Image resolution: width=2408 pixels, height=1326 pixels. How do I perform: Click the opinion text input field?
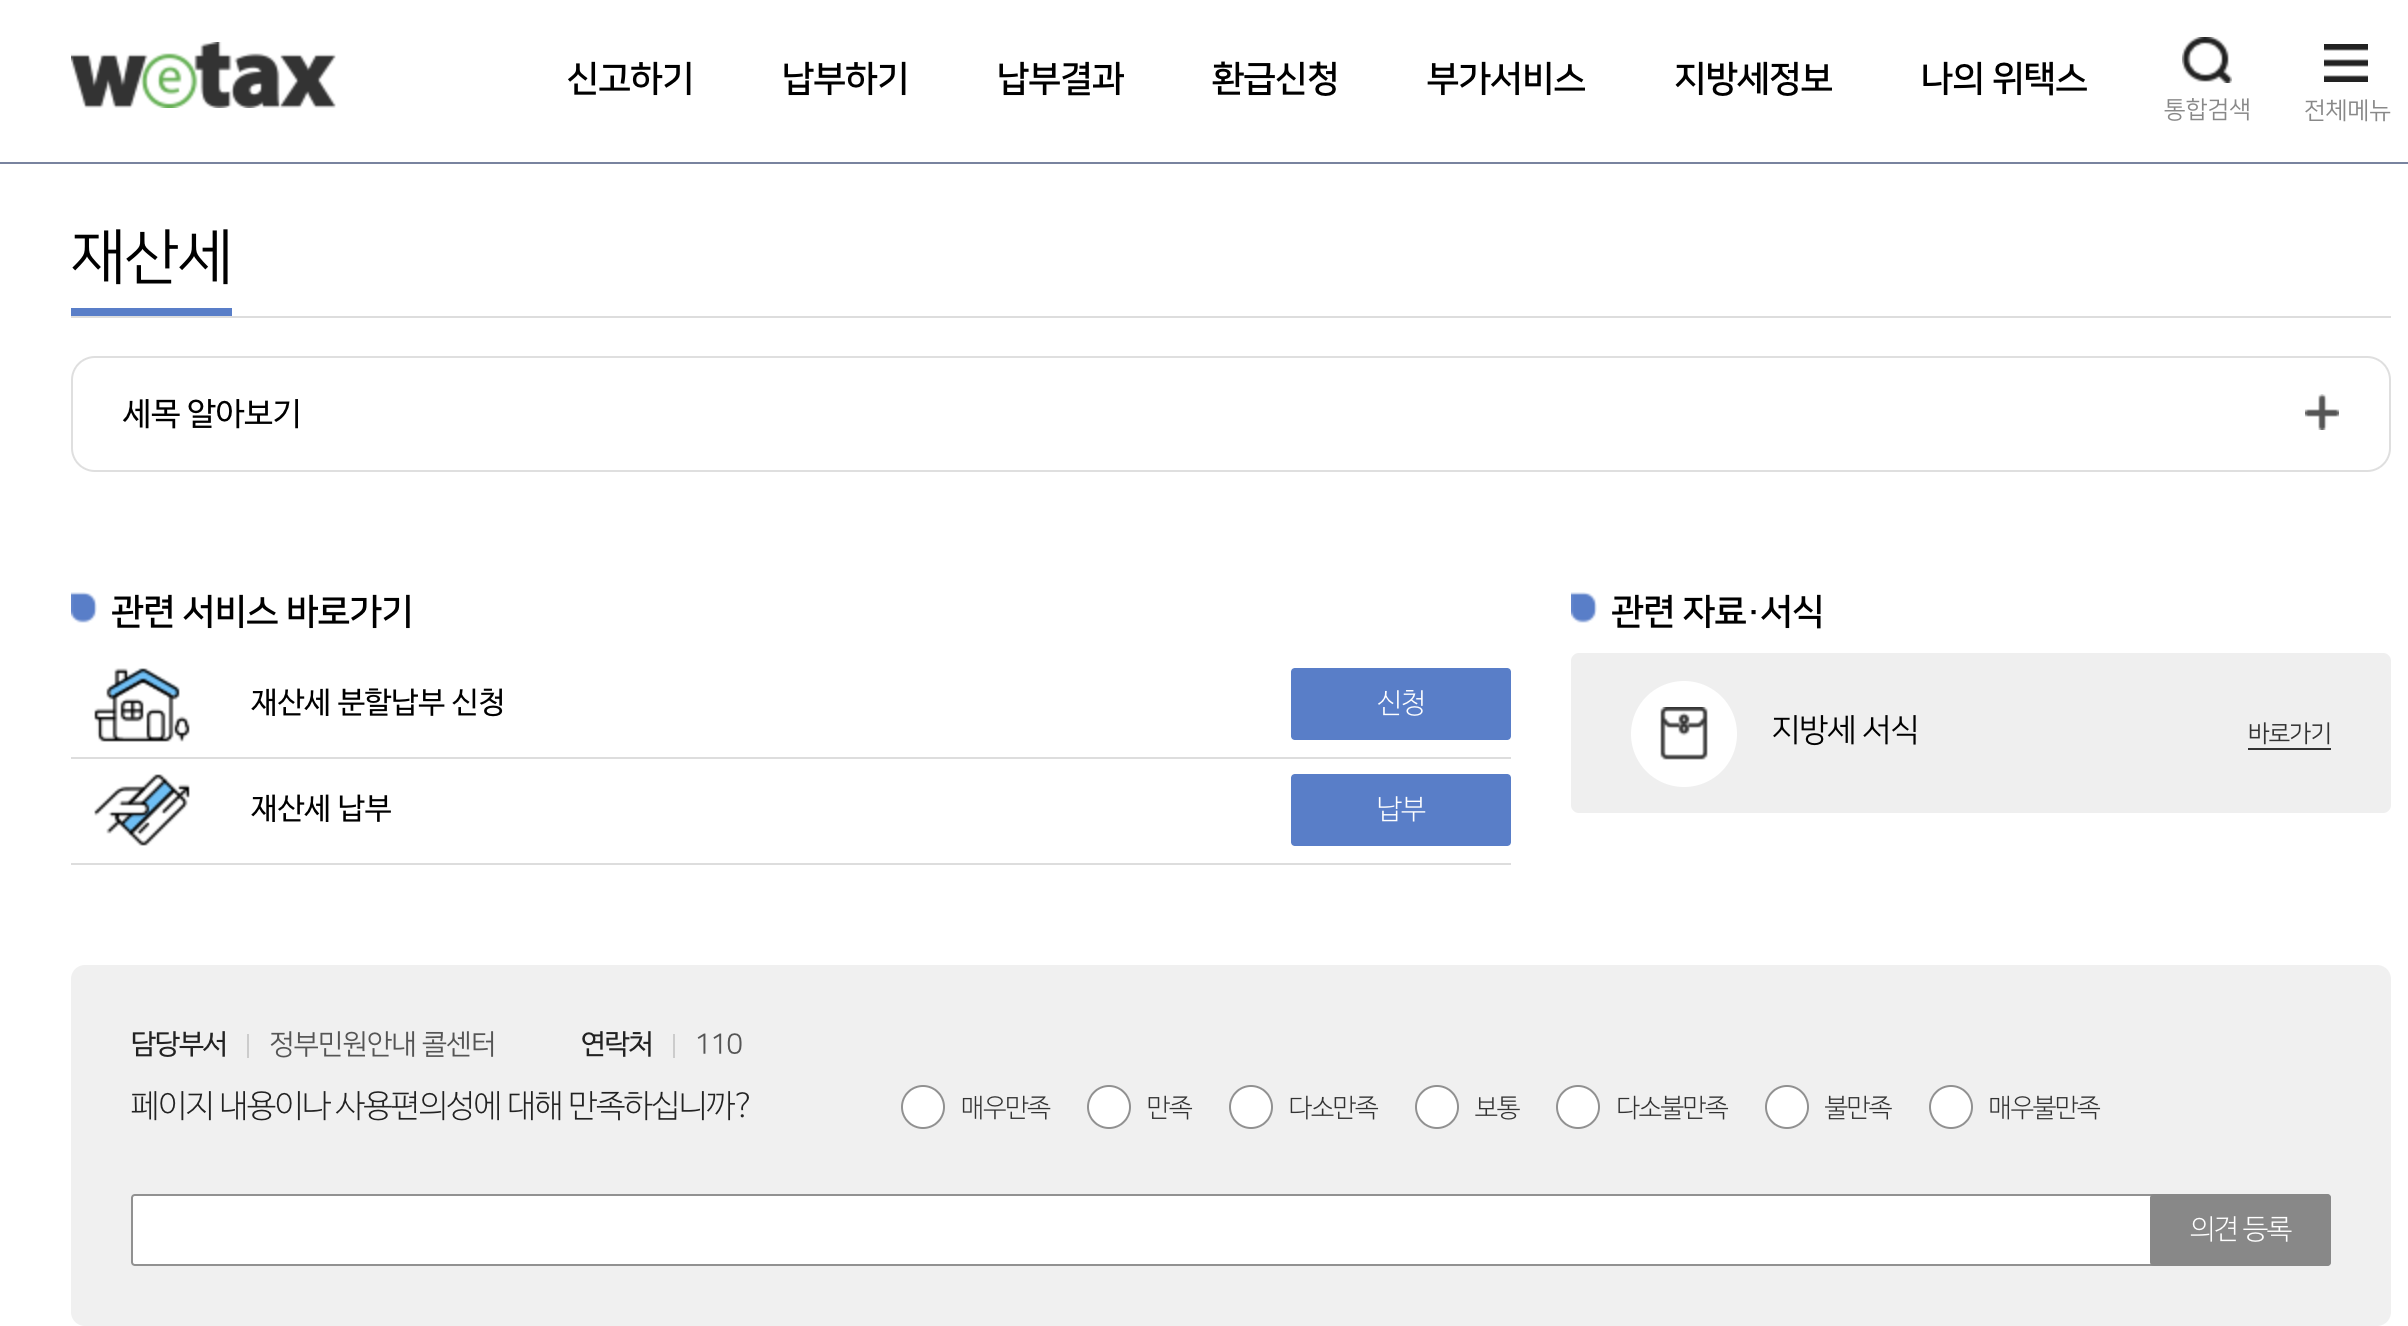pyautogui.click(x=1140, y=1229)
